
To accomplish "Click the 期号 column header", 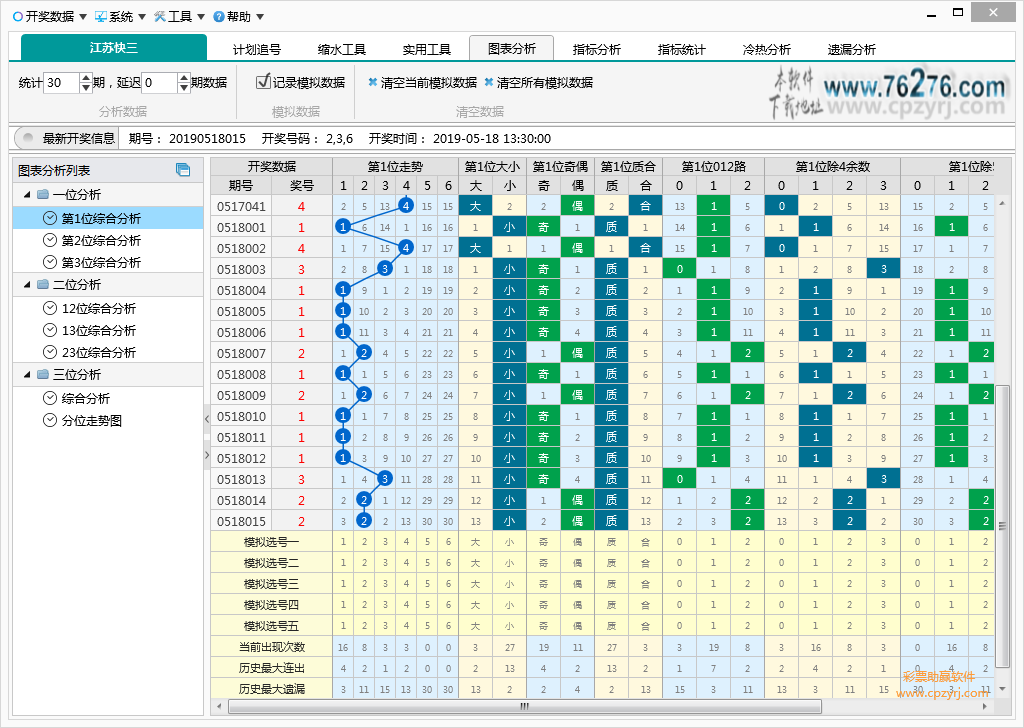I will pos(241,185).
